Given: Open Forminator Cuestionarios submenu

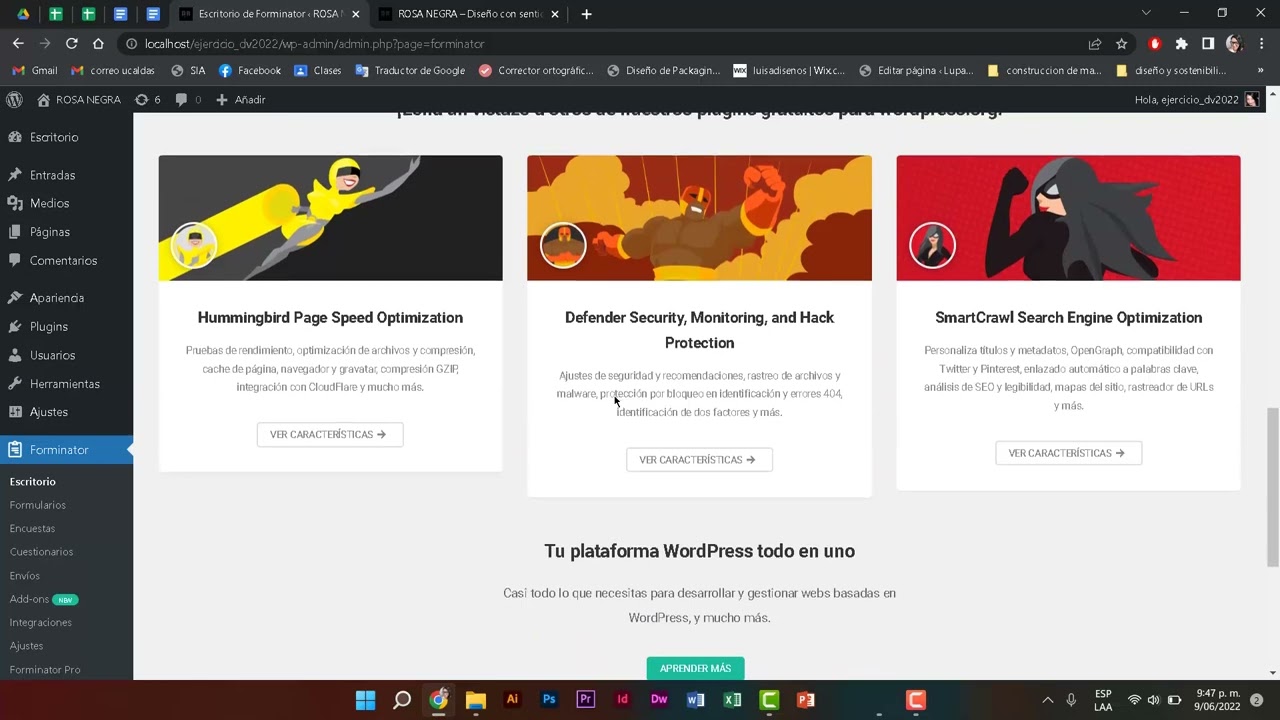Looking at the screenshot, I should (42, 552).
